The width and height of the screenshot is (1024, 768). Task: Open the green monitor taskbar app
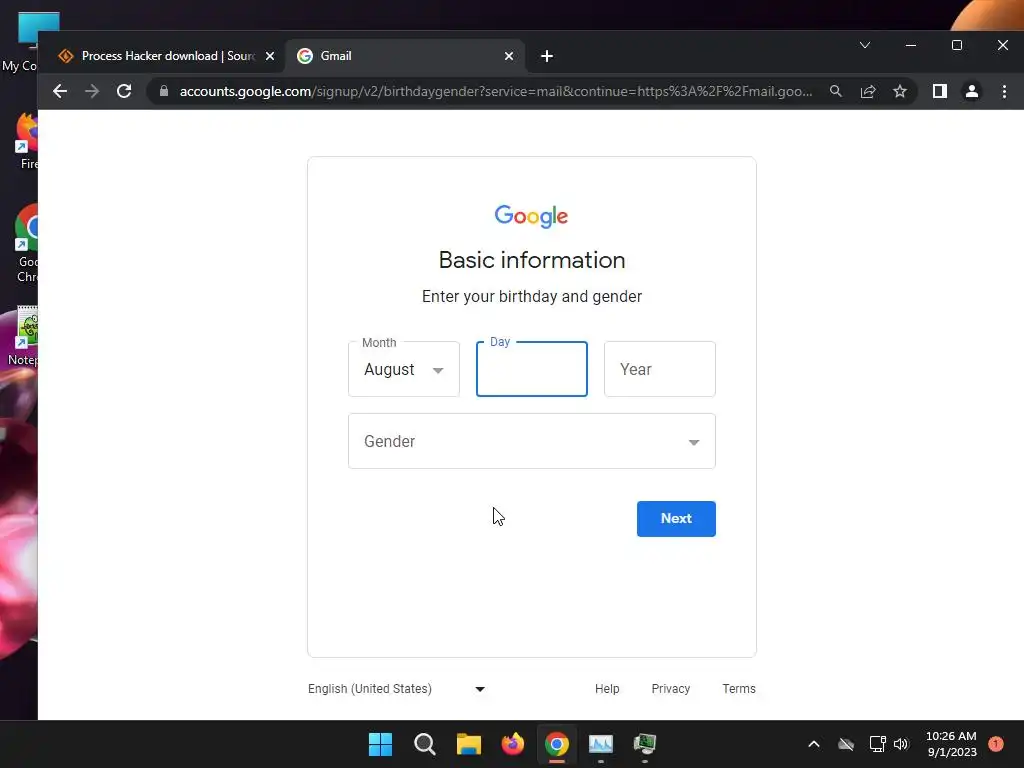pyautogui.click(x=645, y=744)
